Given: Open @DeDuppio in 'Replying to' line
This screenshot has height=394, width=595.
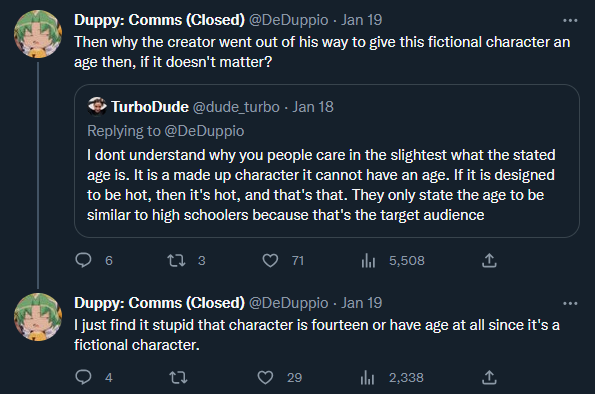Looking at the screenshot, I should [x=204, y=131].
